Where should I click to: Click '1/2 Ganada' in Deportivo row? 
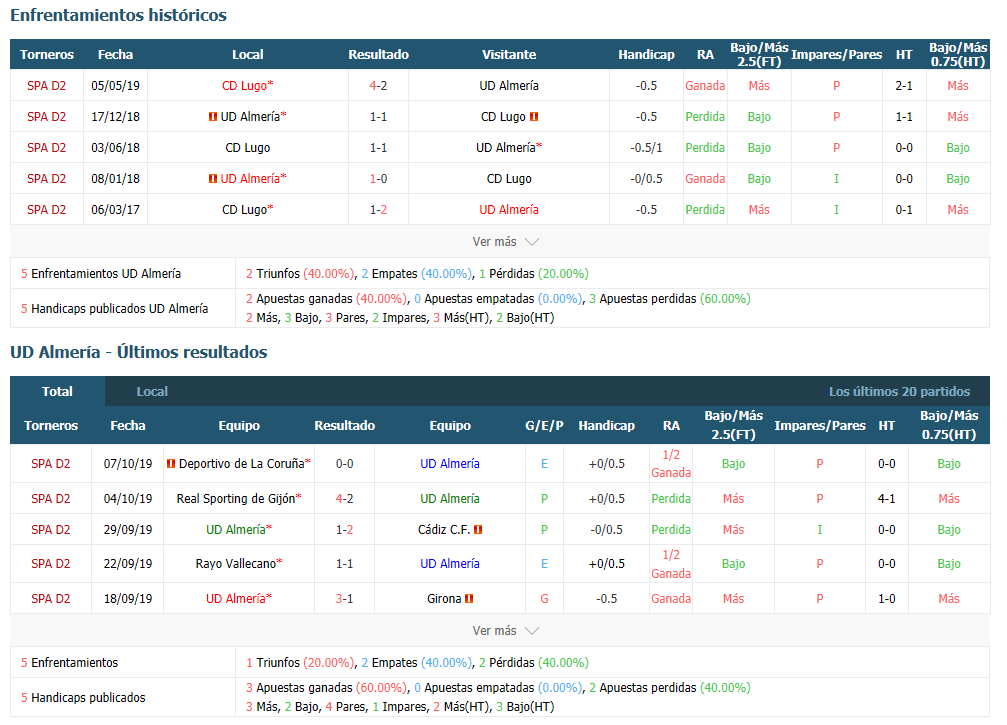pyautogui.click(x=671, y=464)
